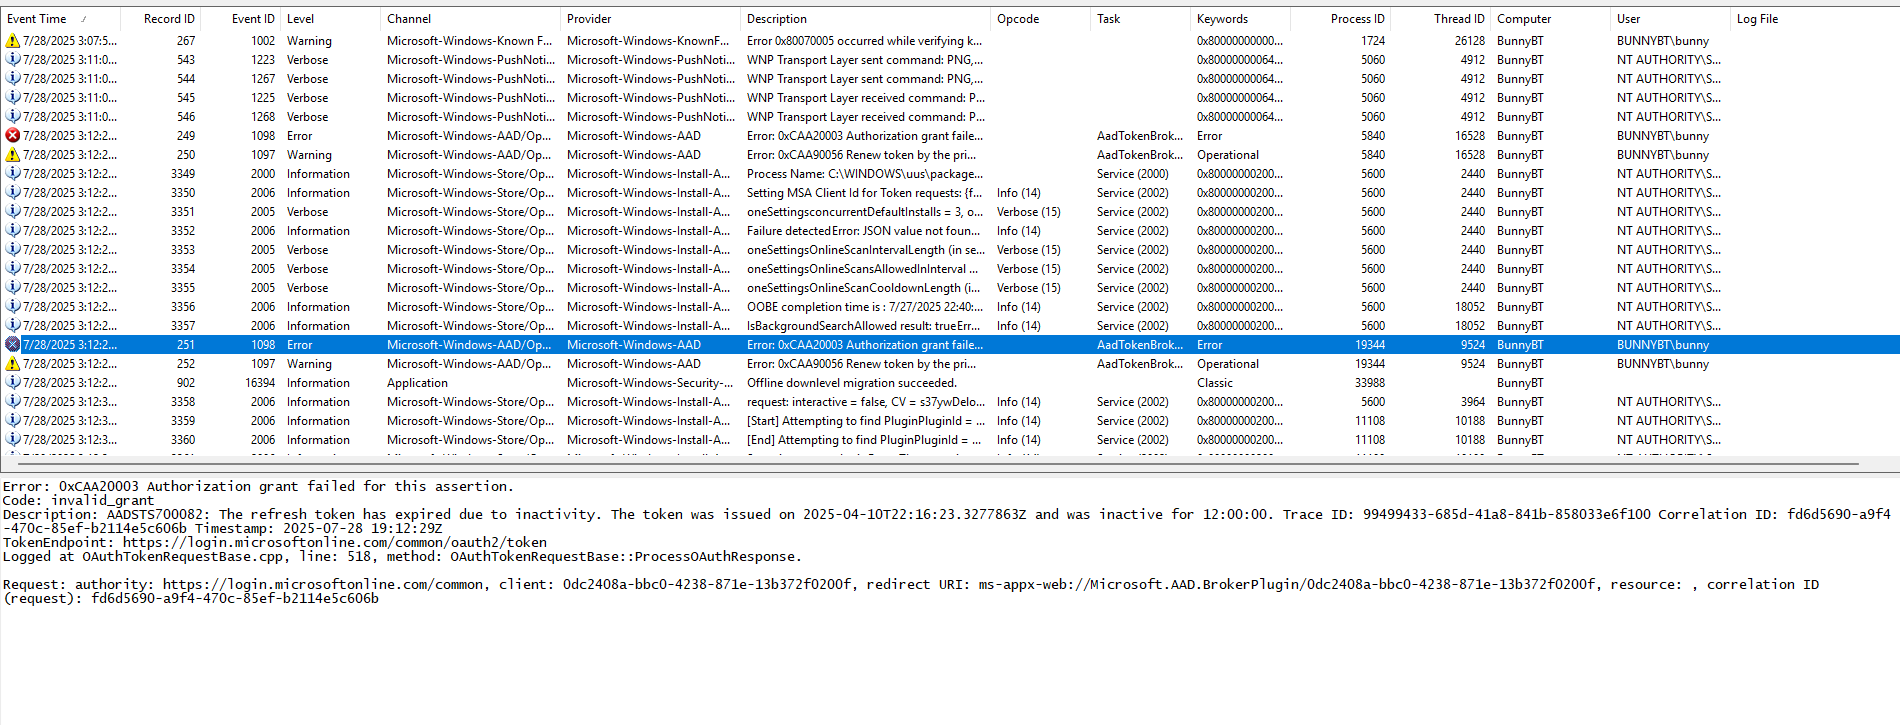This screenshot has height=725, width=1900.
Task: Sort by the Process ID column header
Action: click(x=1340, y=19)
